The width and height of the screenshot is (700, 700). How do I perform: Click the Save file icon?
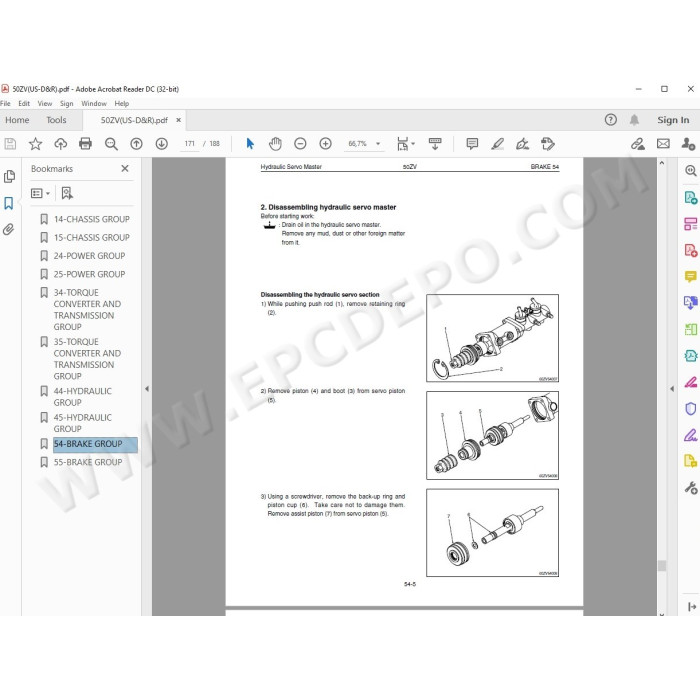[x=10, y=144]
